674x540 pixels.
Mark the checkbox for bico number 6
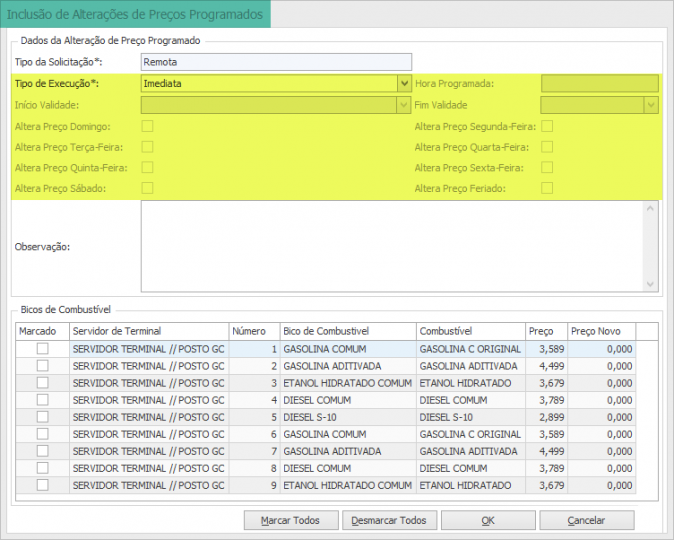pyautogui.click(x=43, y=433)
